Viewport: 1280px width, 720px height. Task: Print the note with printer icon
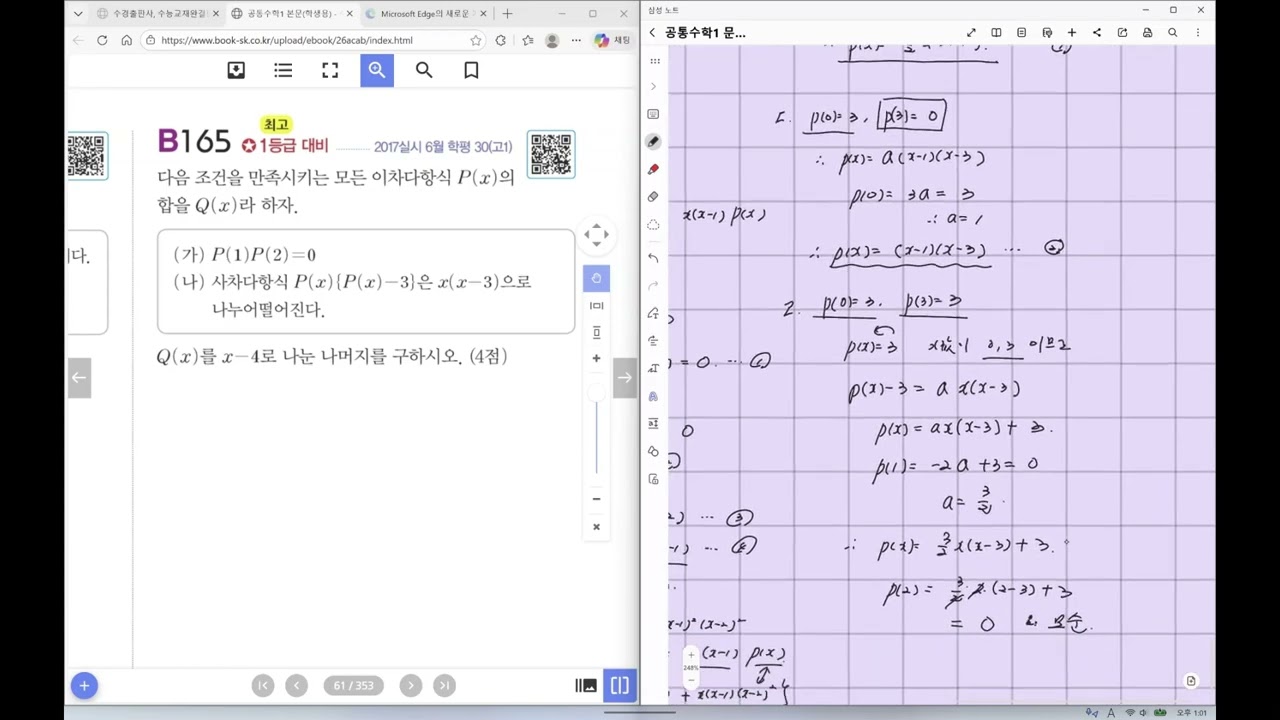point(1147,33)
